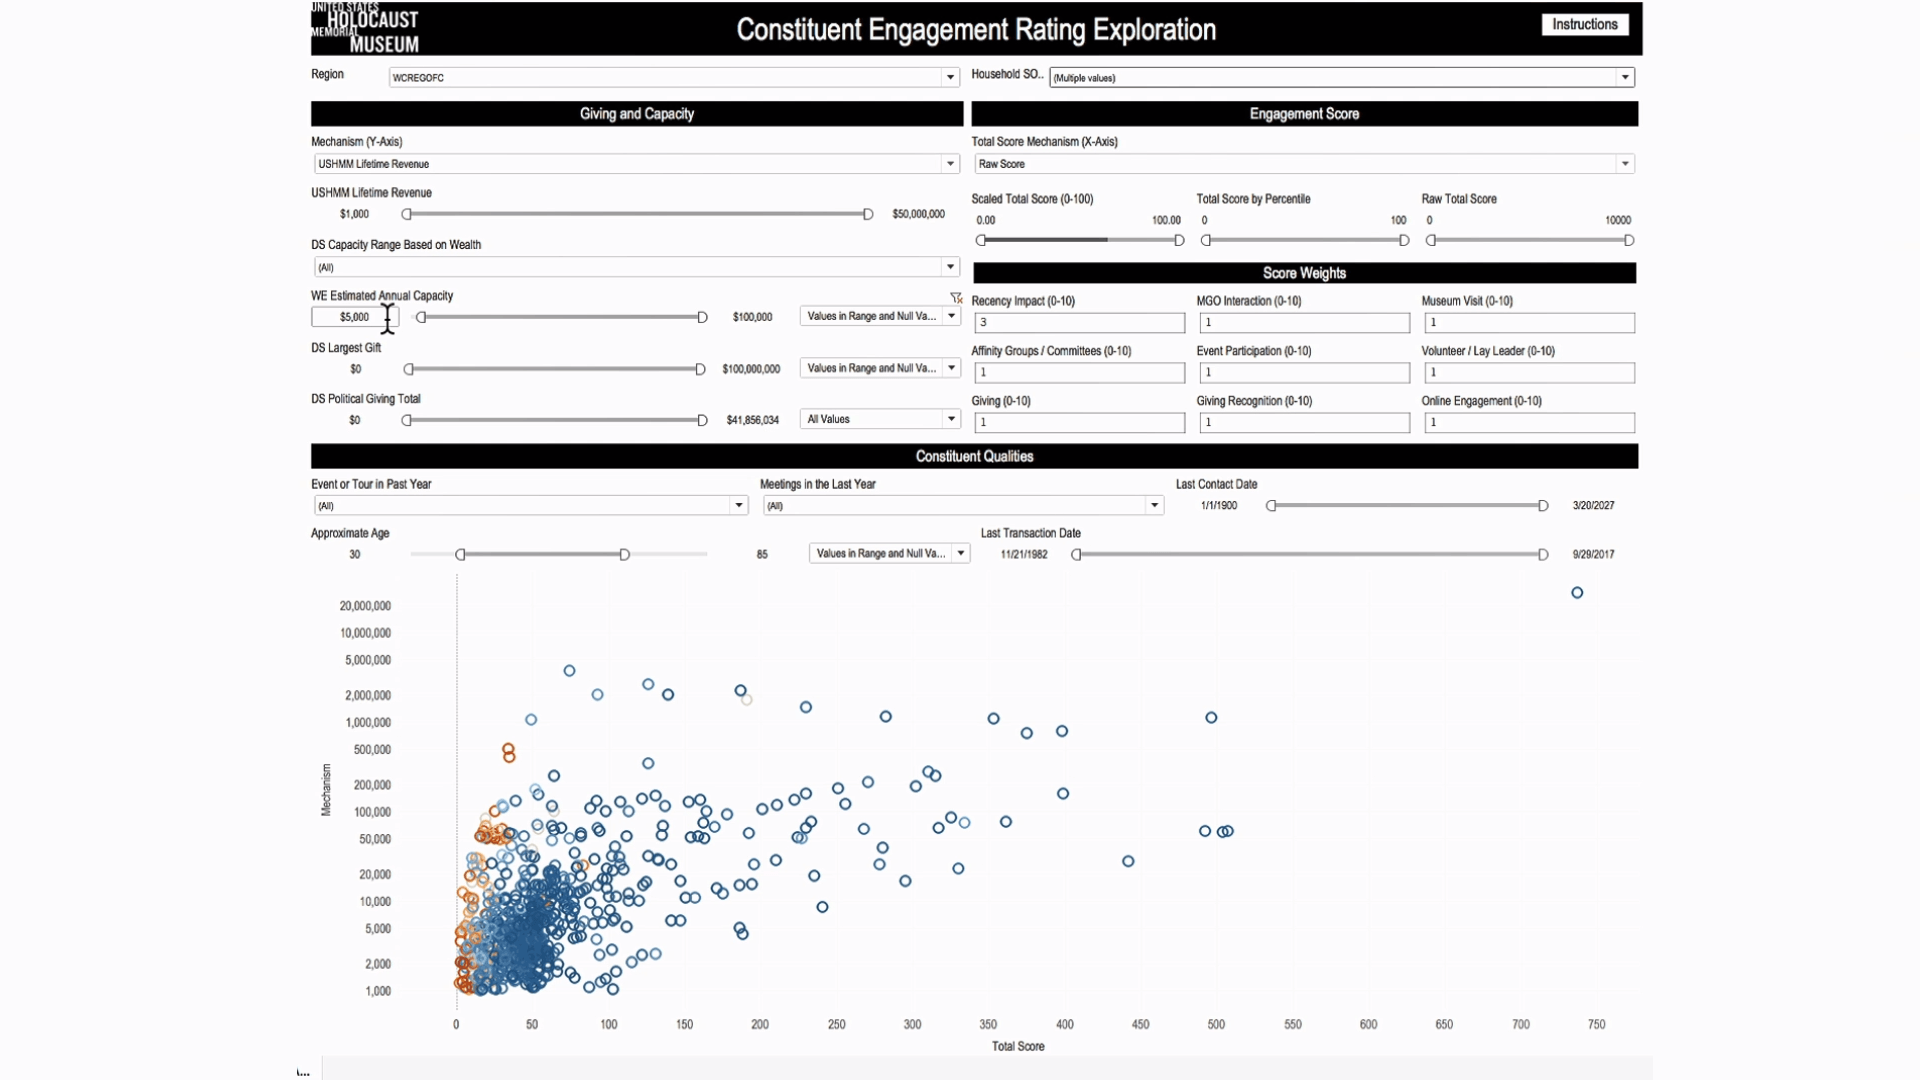The height and width of the screenshot is (1080, 1920).
Task: Click the Museum Visit weight input field
Action: 1528,322
